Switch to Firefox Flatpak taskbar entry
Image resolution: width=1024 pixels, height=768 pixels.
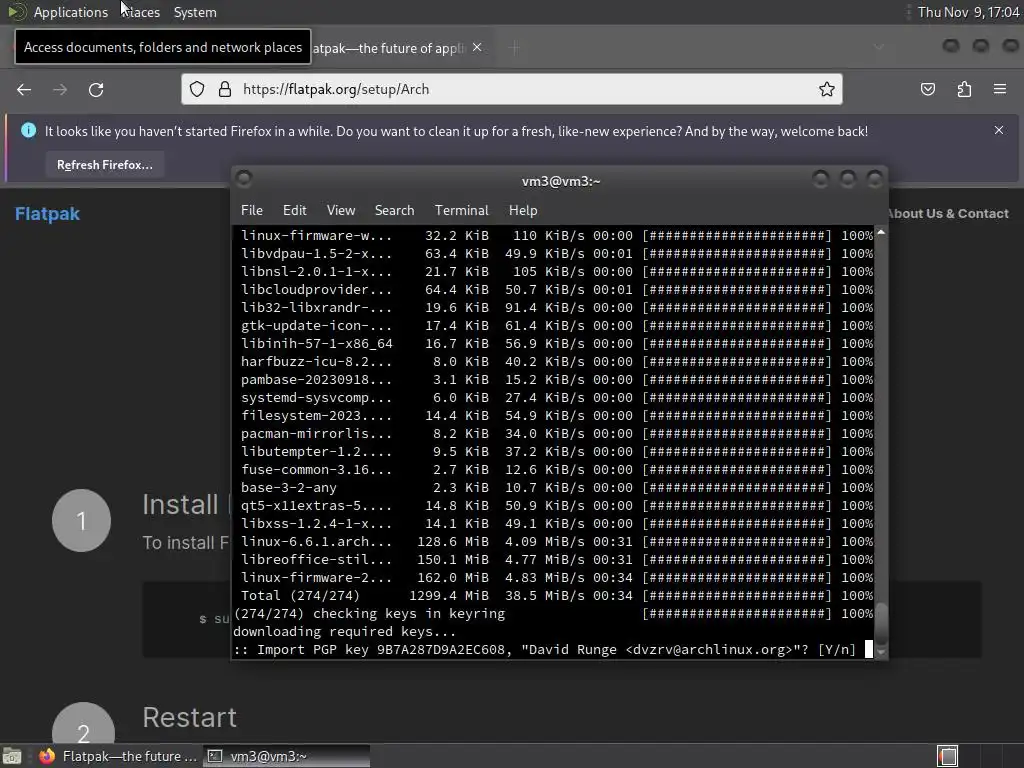point(118,756)
